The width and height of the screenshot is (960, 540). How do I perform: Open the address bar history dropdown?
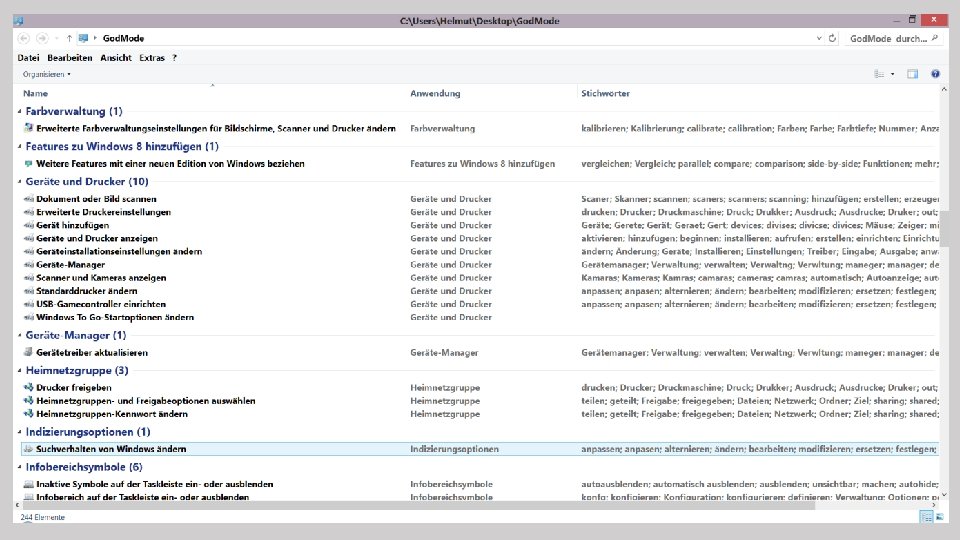[819, 38]
